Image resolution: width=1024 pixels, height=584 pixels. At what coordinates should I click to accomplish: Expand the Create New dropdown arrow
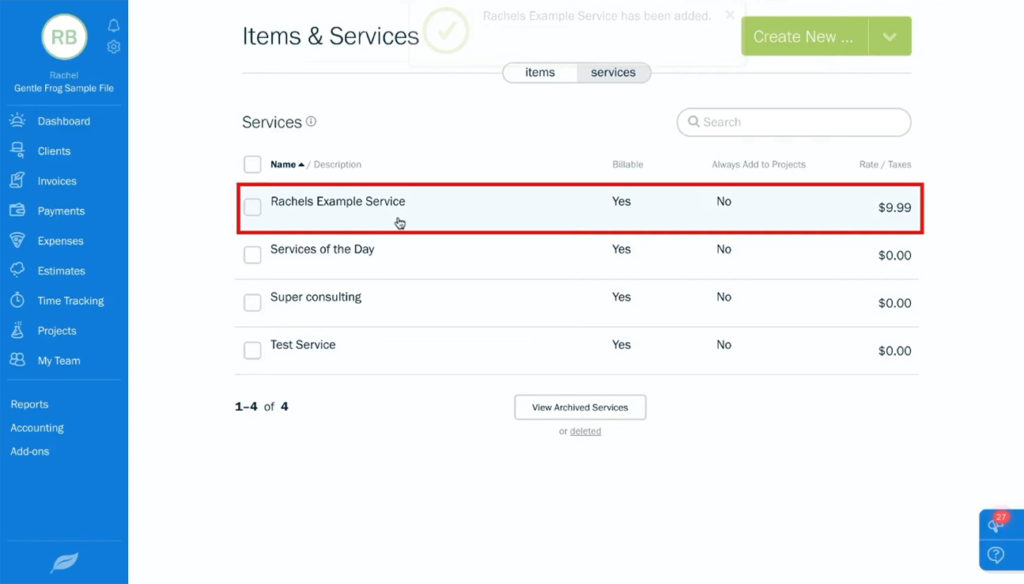(x=890, y=35)
